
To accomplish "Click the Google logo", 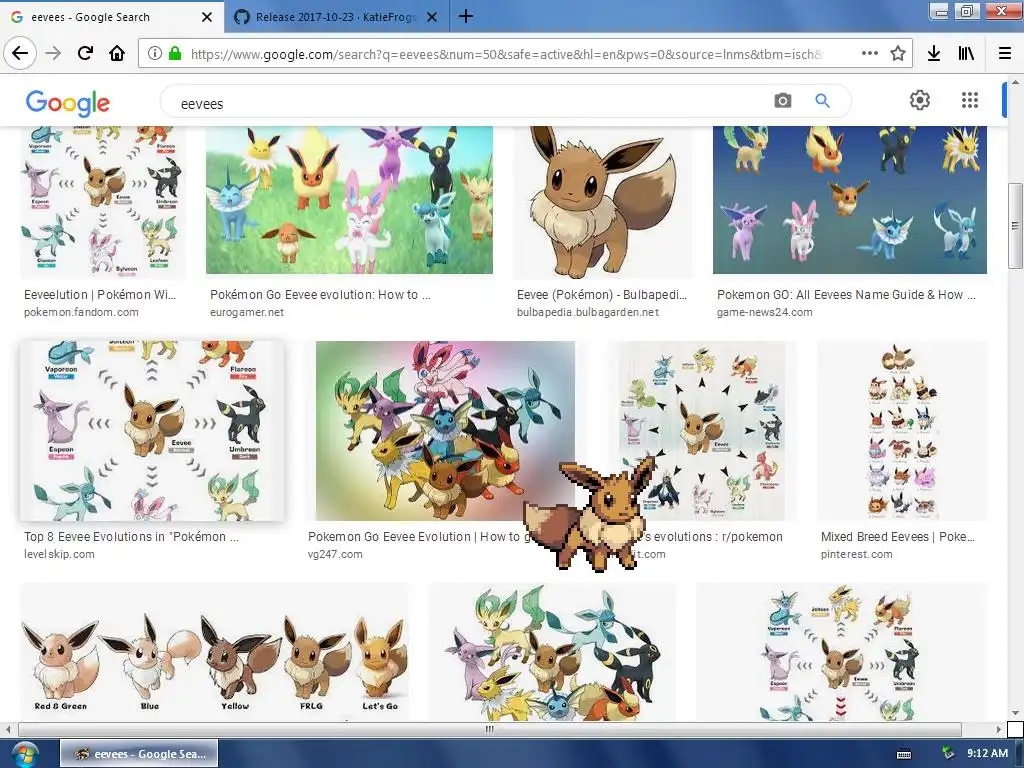I will 68,103.
